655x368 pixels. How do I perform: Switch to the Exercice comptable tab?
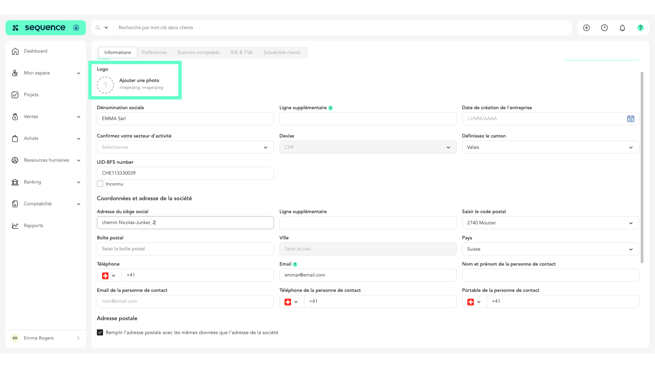(198, 52)
